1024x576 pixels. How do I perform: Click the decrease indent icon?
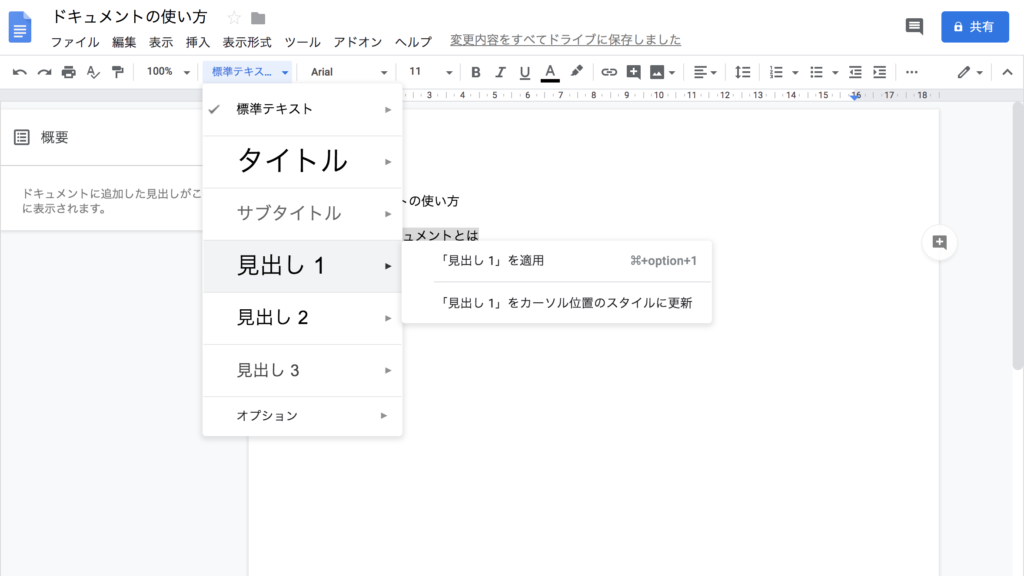(855, 72)
